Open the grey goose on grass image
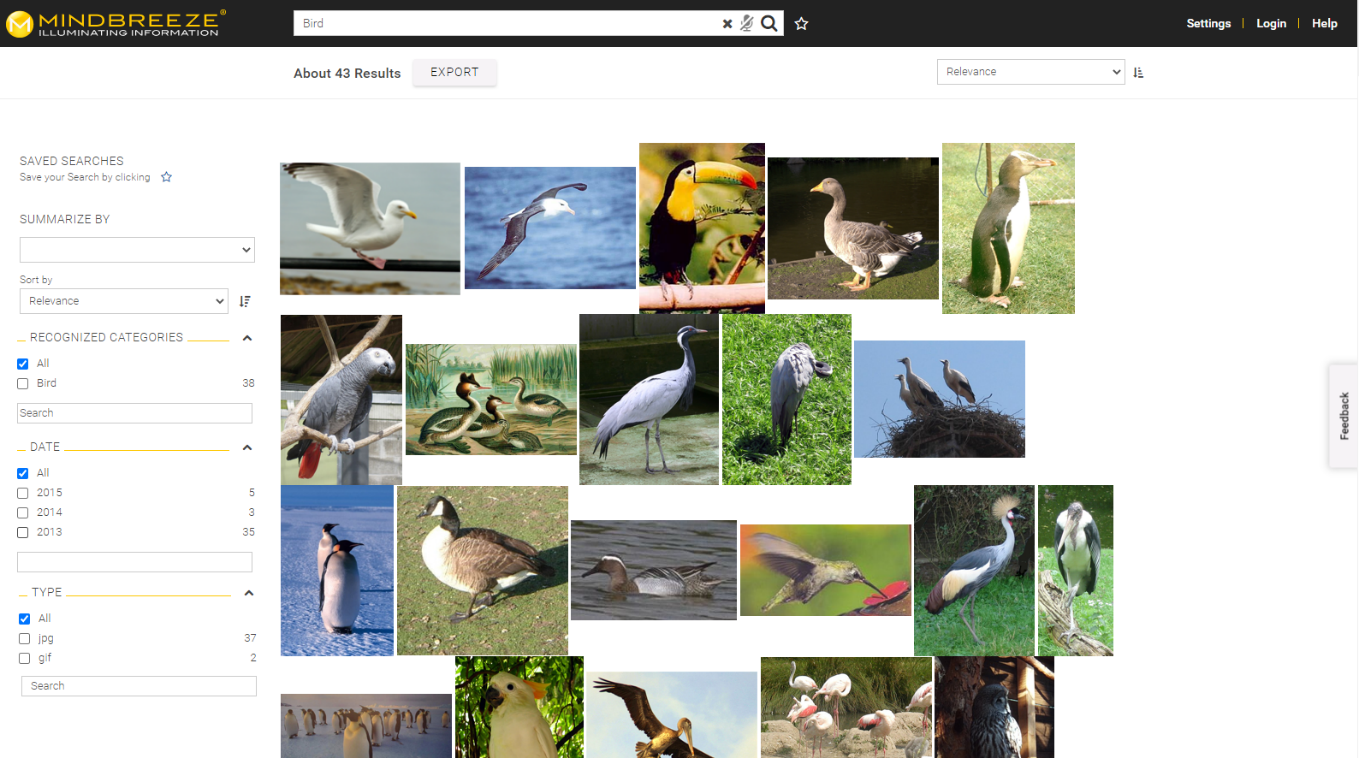The image size is (1359, 758). [x=853, y=228]
